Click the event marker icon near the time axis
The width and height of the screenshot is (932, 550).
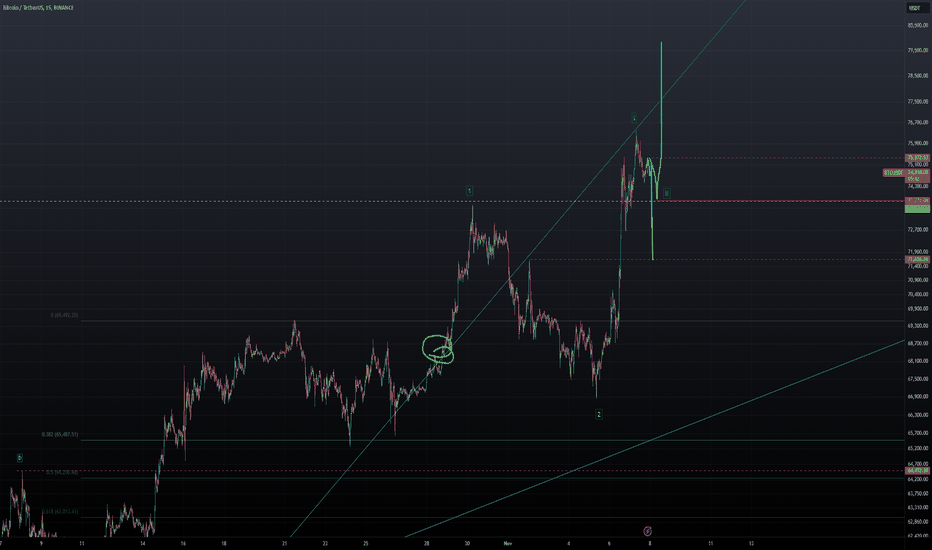pos(647,531)
